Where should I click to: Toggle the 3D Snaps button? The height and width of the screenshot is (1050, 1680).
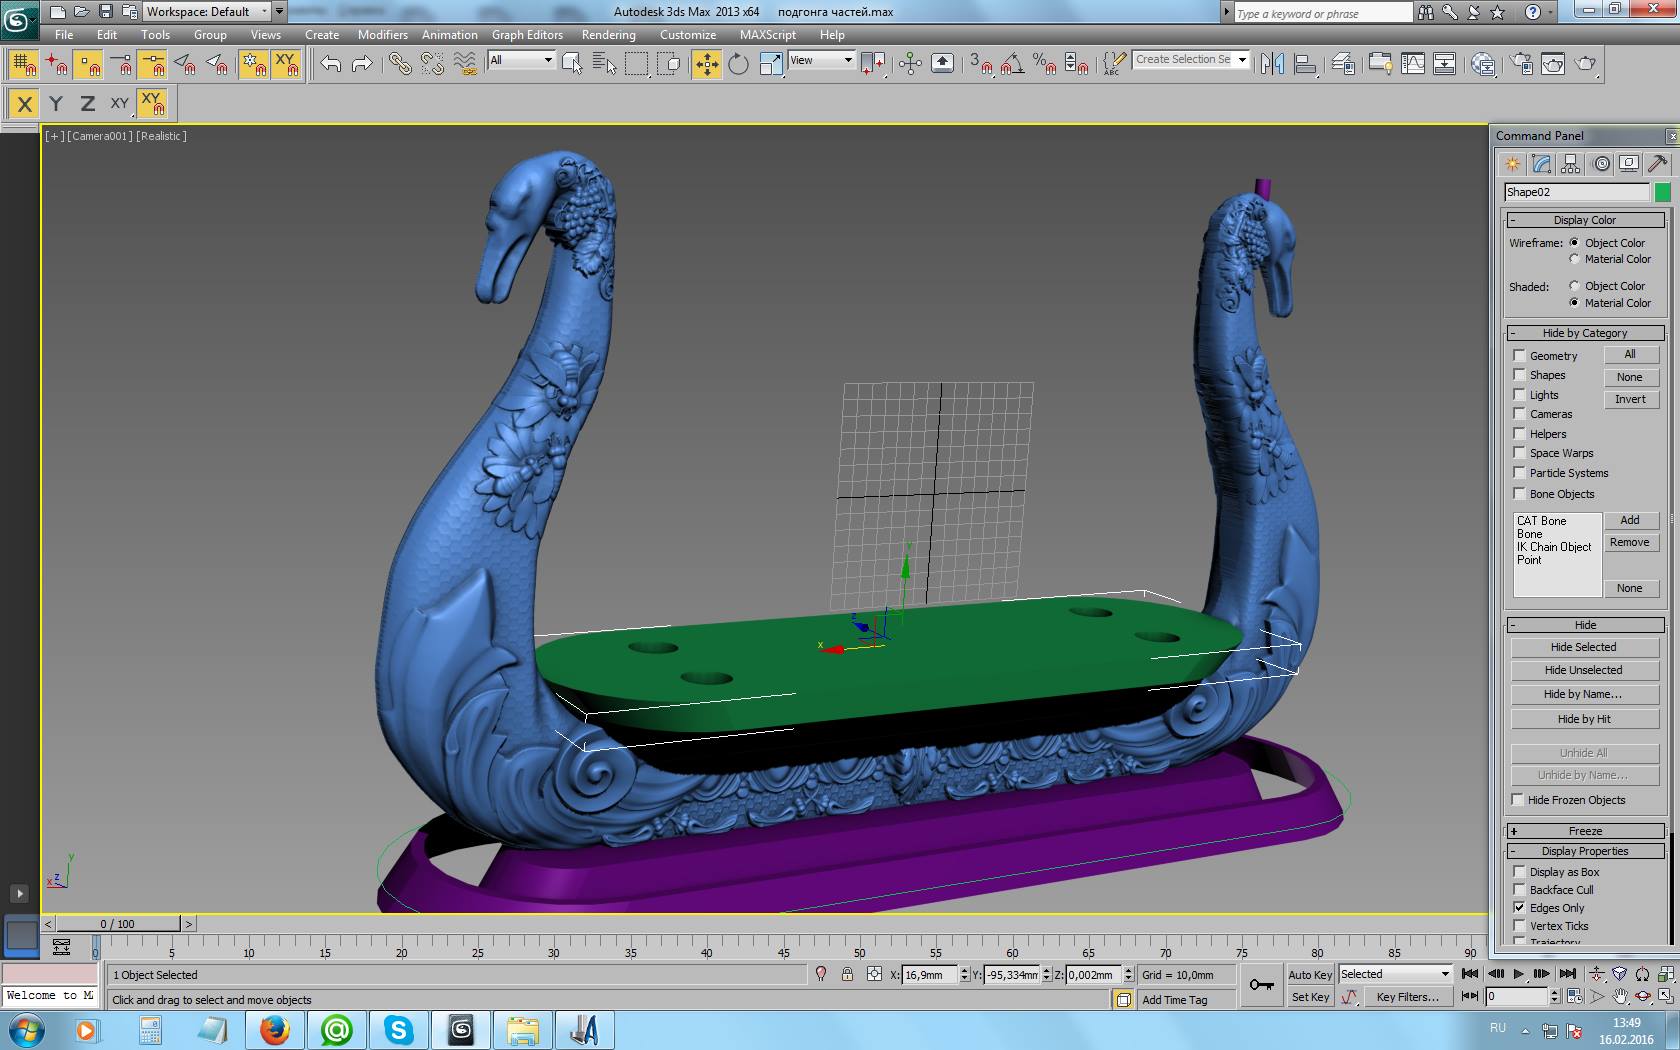coord(980,64)
